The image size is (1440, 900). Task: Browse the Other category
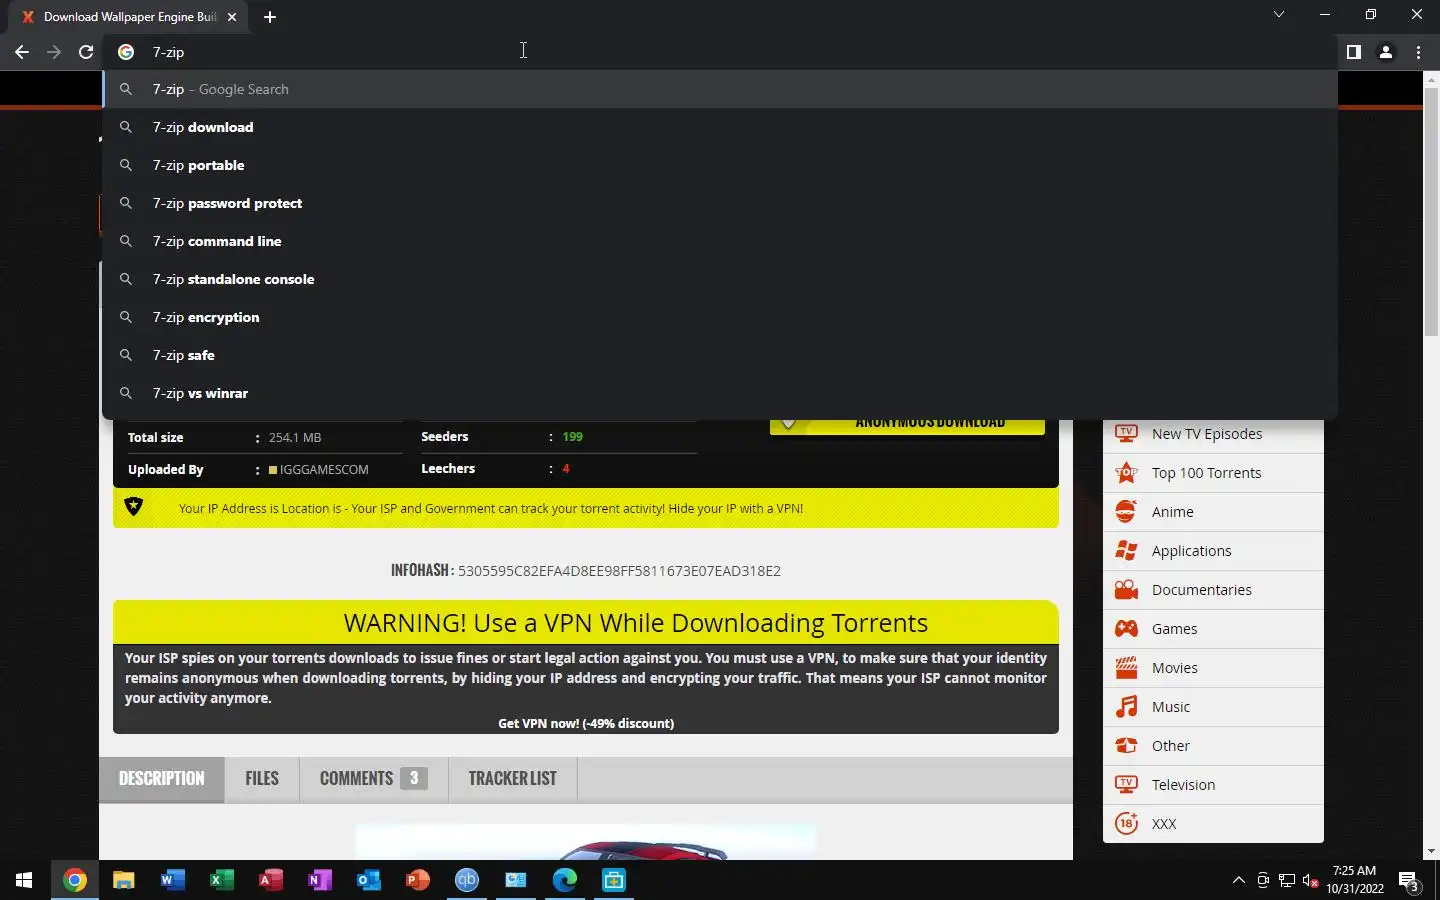tap(1171, 746)
